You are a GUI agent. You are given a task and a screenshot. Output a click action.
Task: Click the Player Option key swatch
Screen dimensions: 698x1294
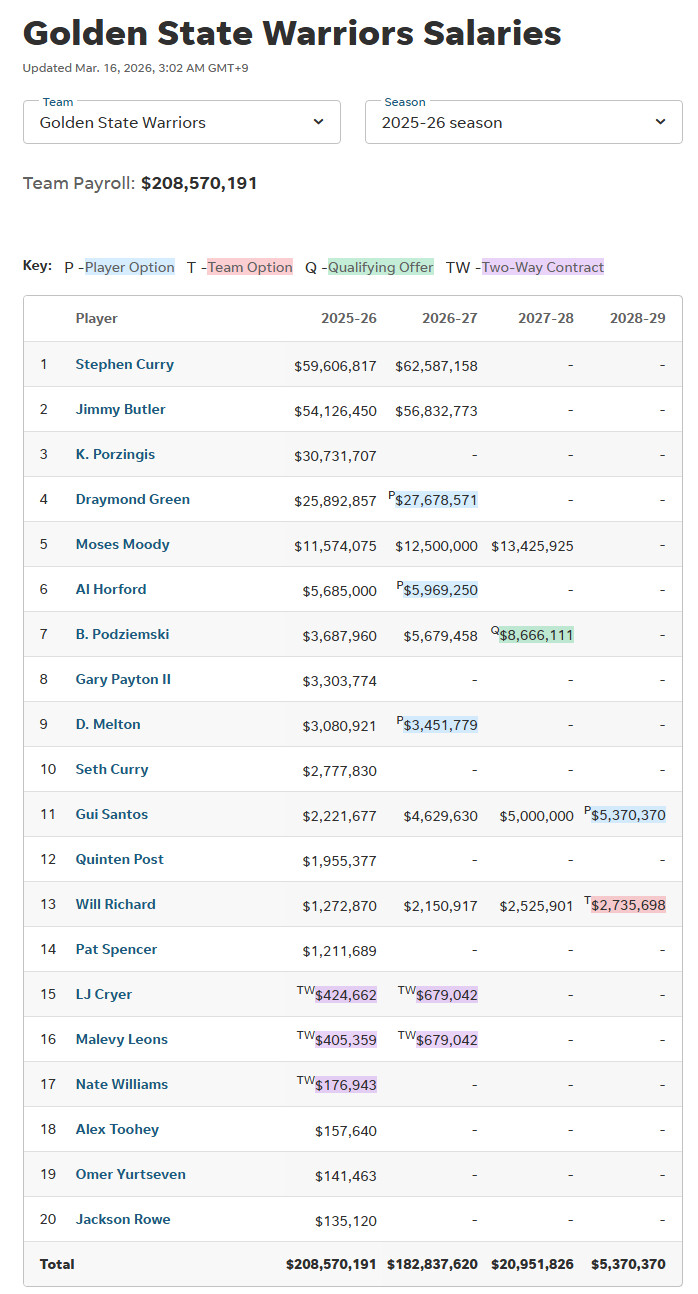[x=130, y=267]
